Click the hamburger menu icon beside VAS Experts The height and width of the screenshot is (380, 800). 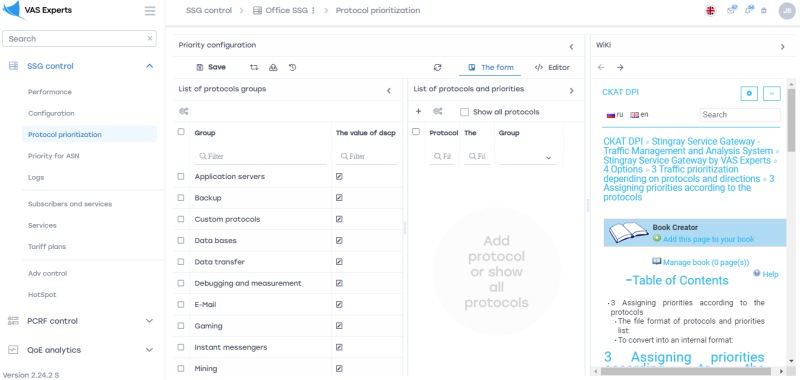click(149, 11)
